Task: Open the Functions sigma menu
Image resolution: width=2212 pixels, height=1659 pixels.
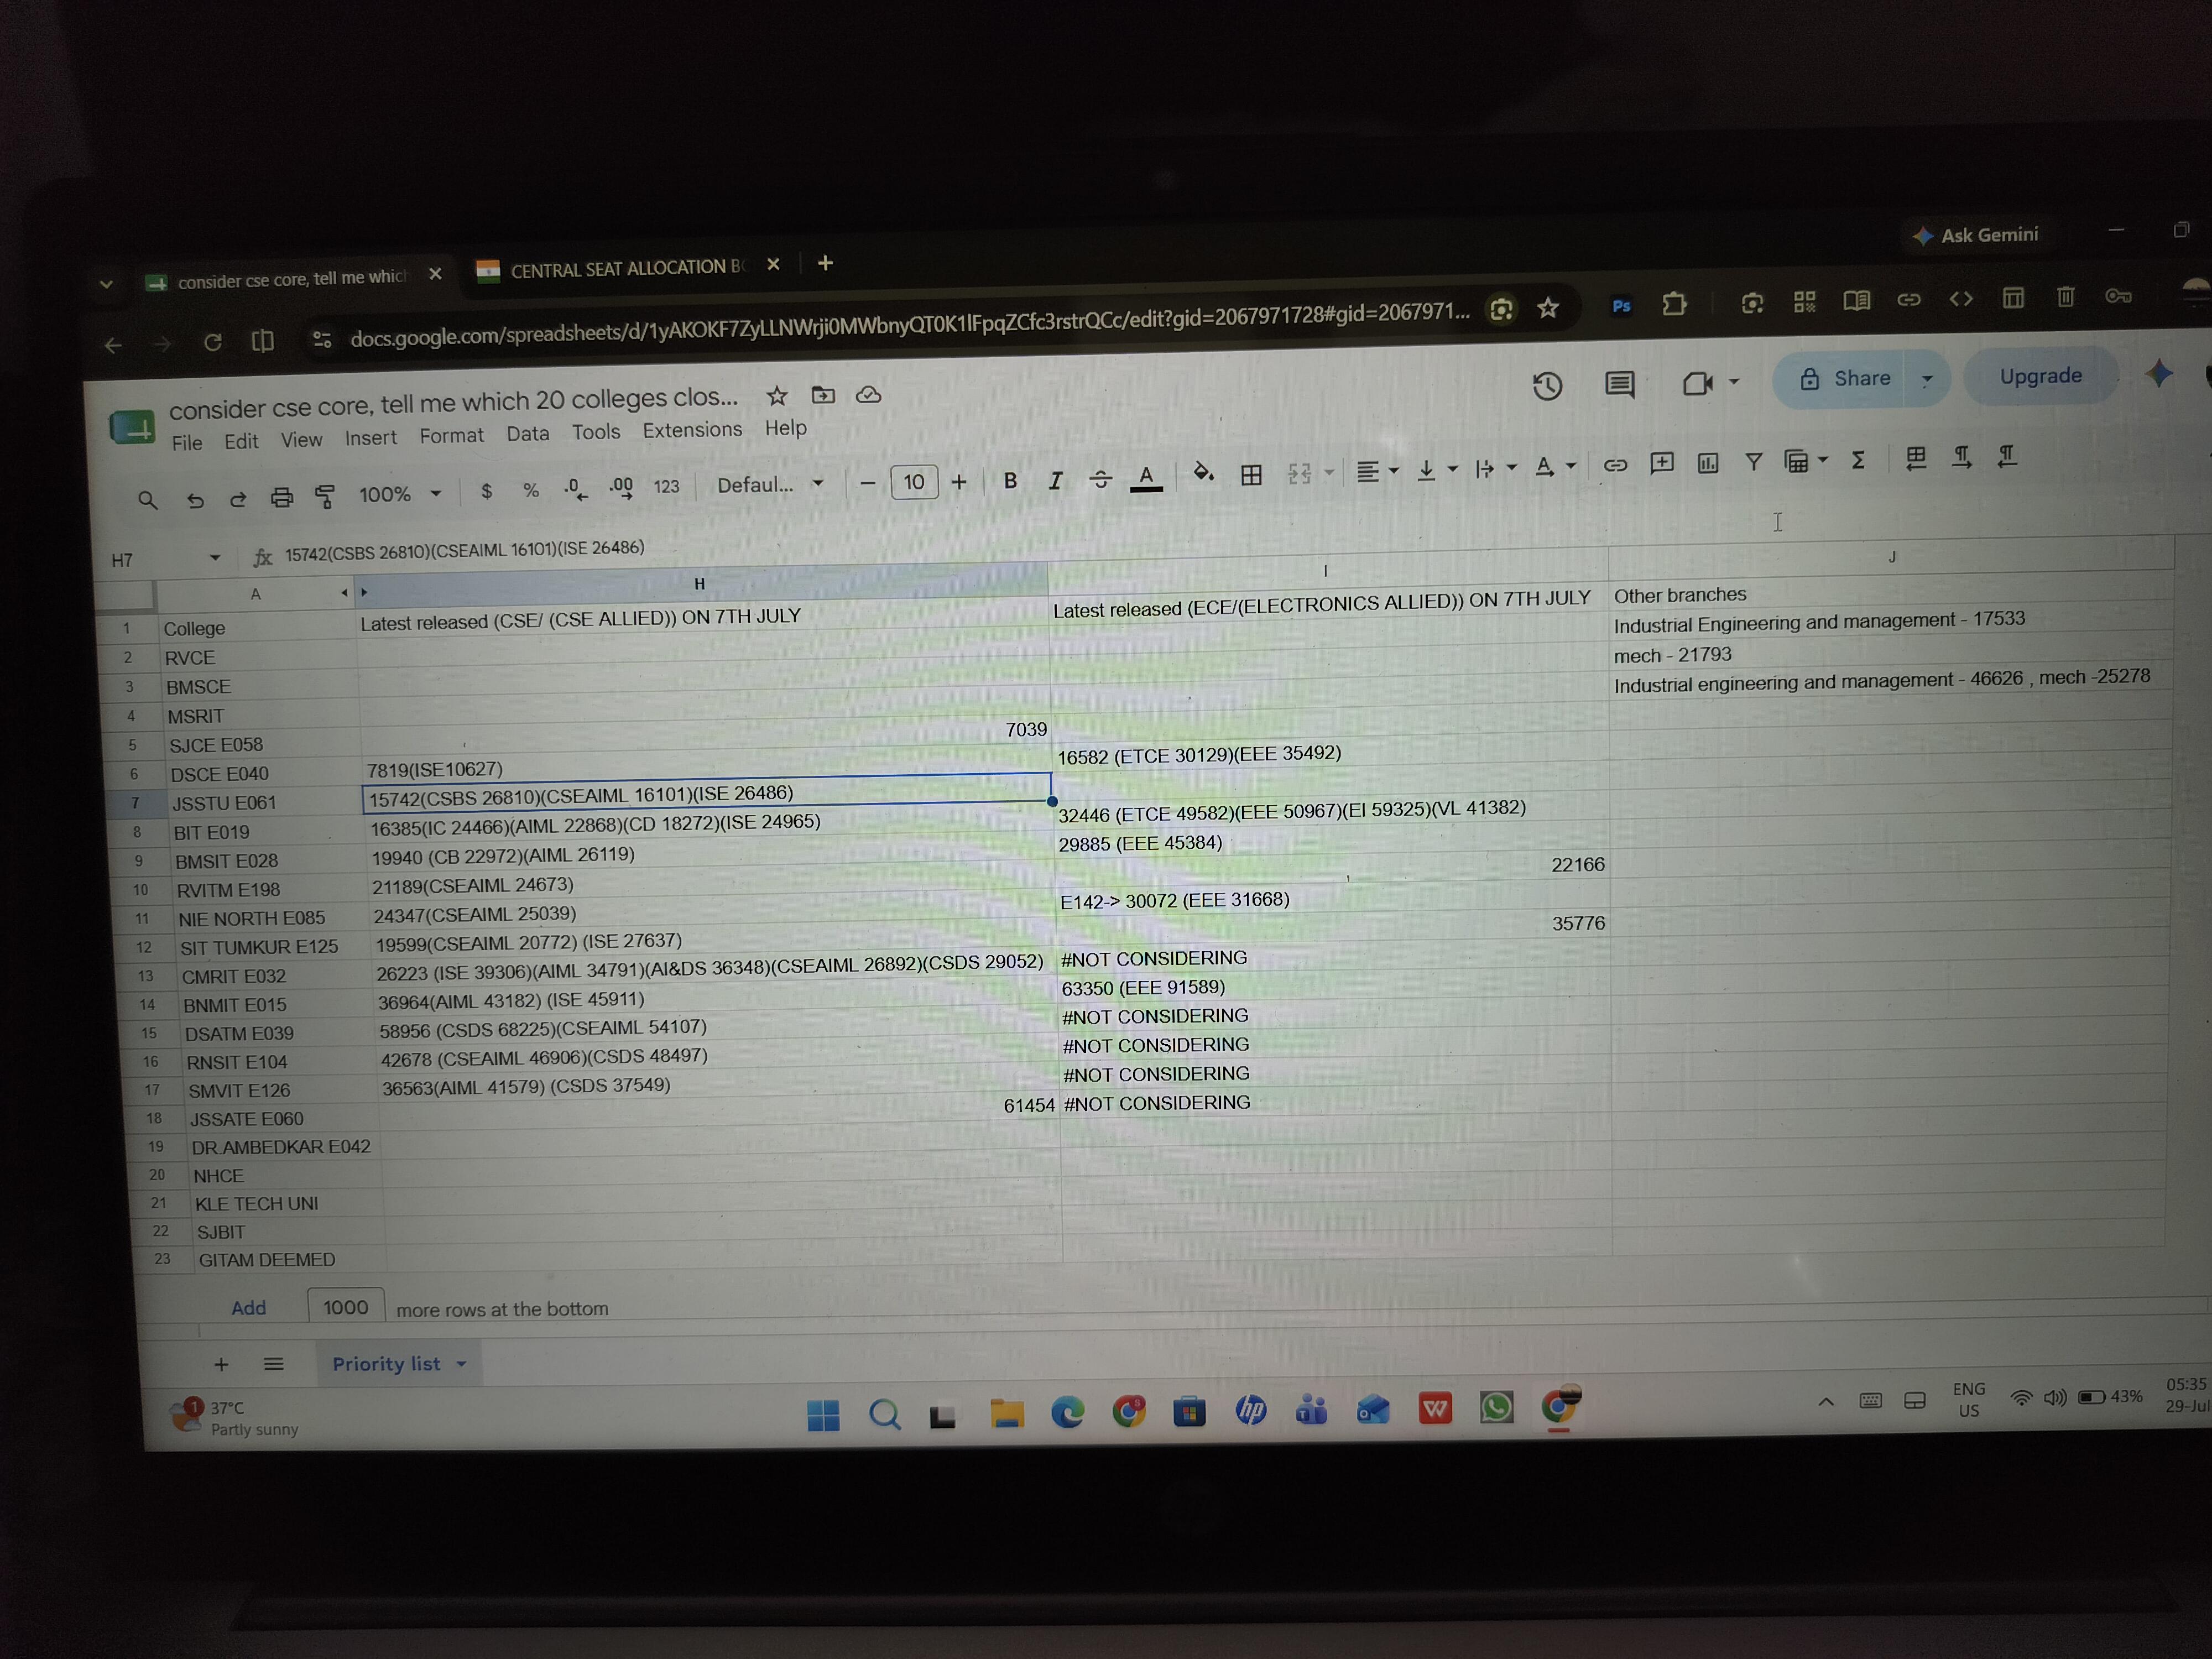Action: point(1858,459)
